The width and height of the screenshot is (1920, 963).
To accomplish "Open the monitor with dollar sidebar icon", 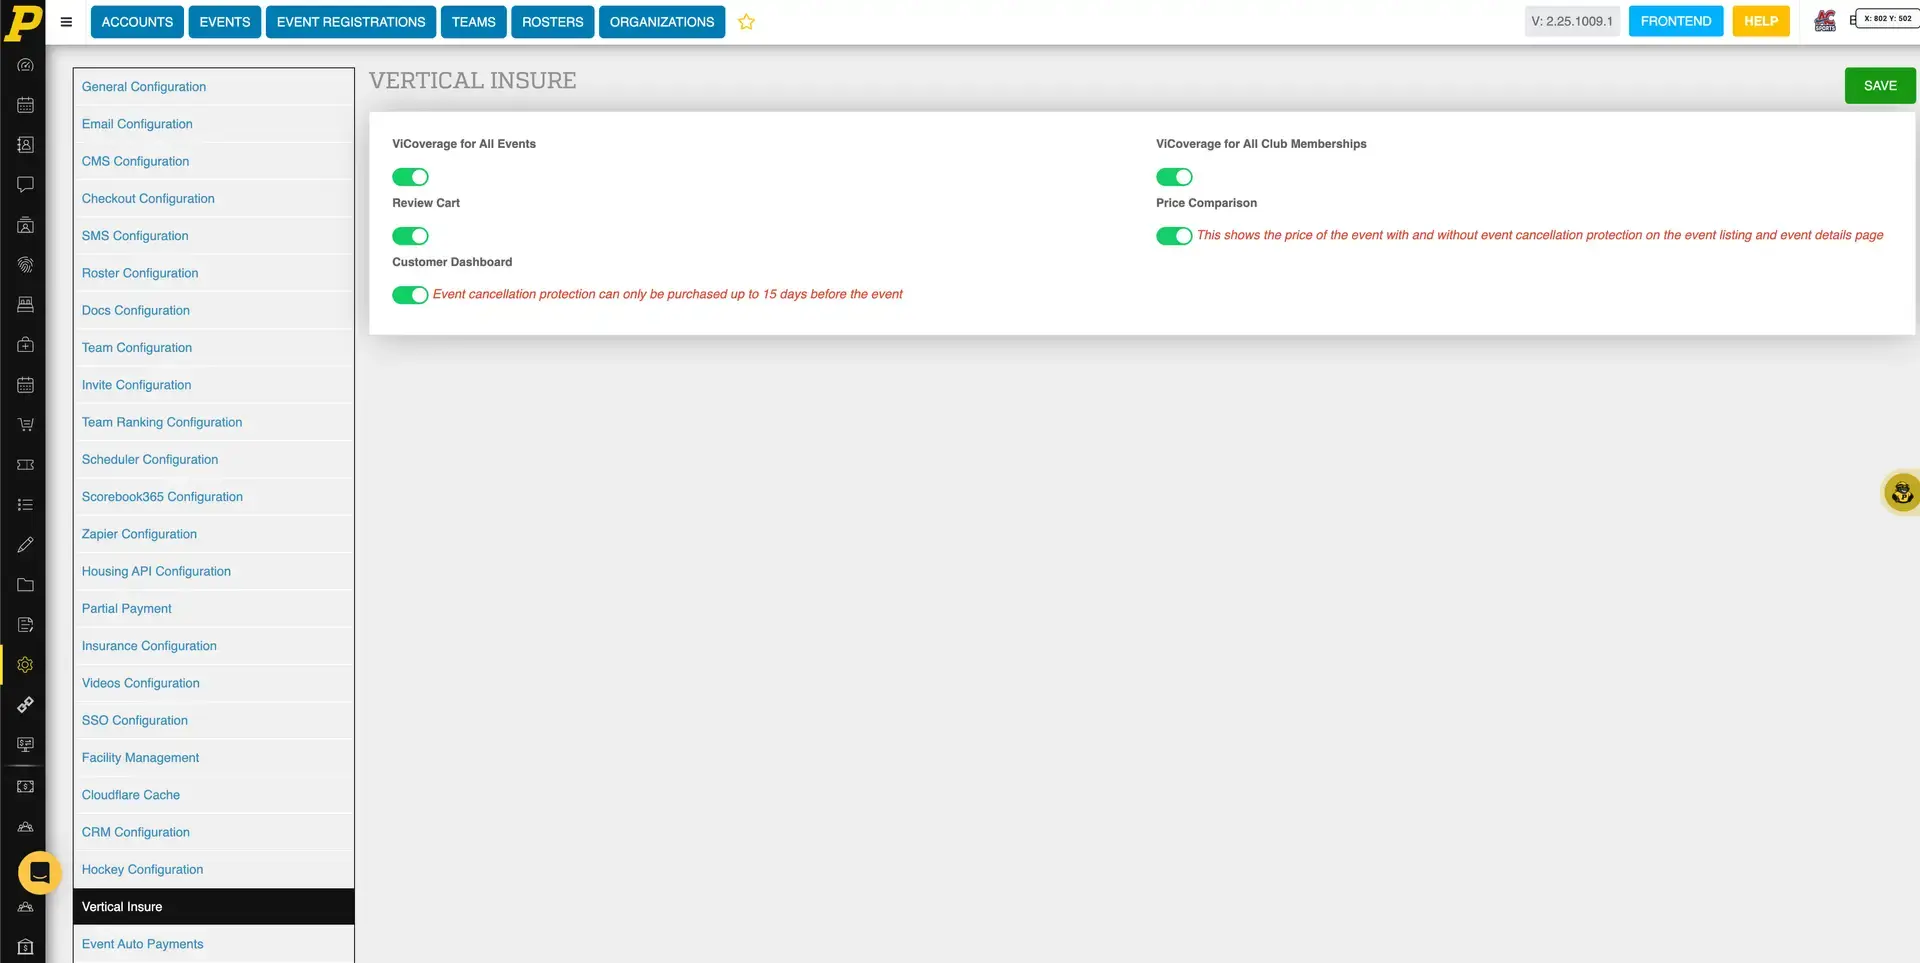I will click(x=25, y=745).
